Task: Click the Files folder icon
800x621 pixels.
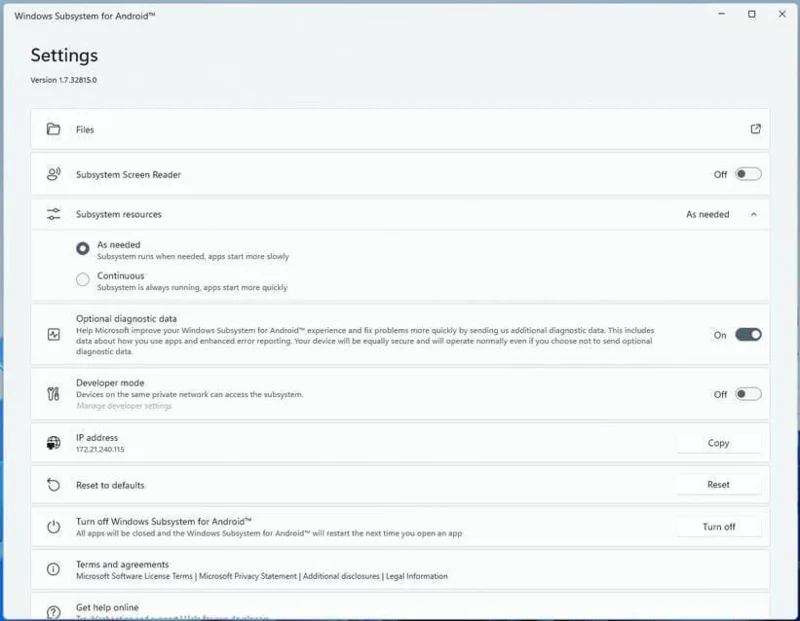Action: [53, 129]
